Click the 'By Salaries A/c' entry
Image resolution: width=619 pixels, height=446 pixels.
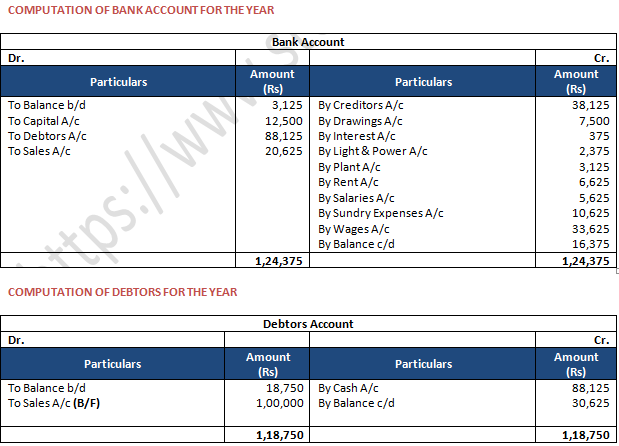pos(355,198)
